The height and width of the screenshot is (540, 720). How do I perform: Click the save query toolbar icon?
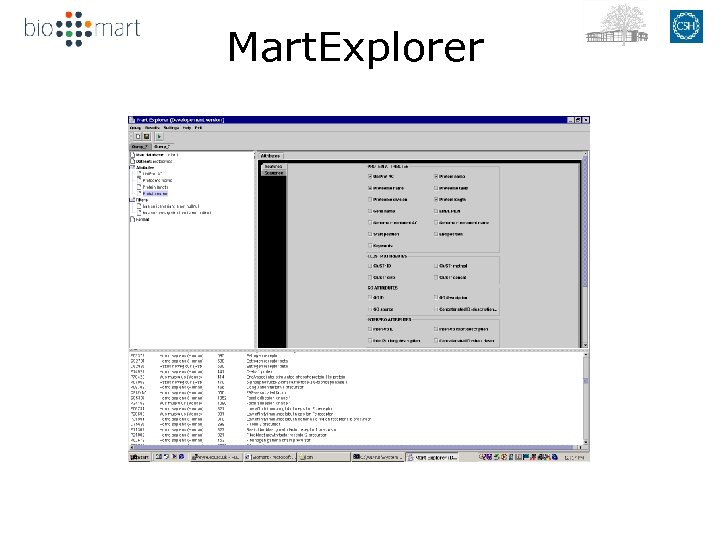pos(146,136)
